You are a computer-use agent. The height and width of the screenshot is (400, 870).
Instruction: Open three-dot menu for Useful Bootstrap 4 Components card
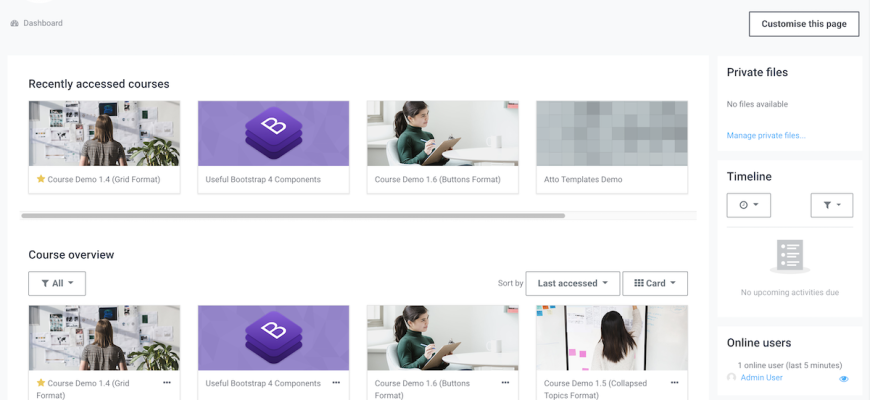click(x=336, y=383)
